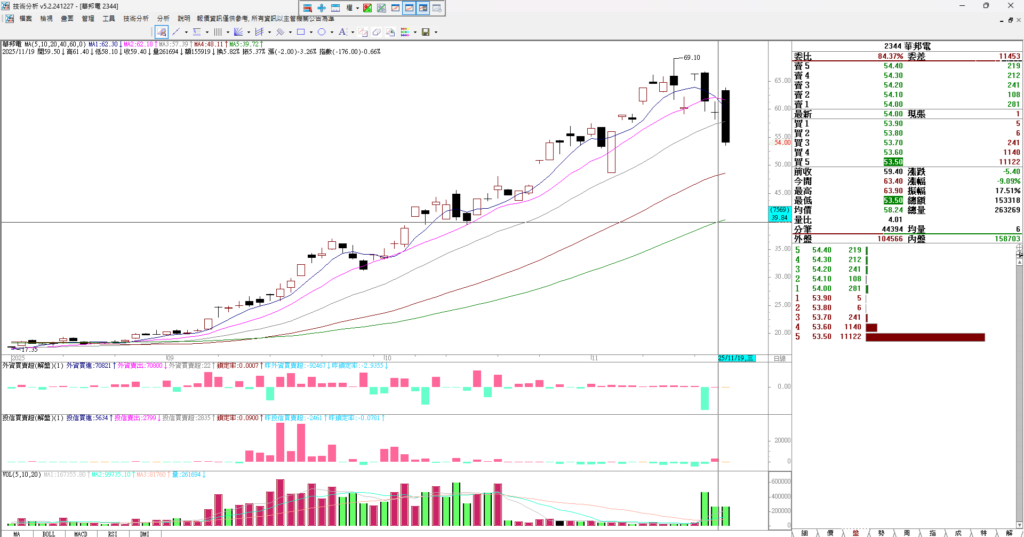1024x537 pixels.
Task: Choose the ellipse drawing tool
Action: click(x=321, y=32)
